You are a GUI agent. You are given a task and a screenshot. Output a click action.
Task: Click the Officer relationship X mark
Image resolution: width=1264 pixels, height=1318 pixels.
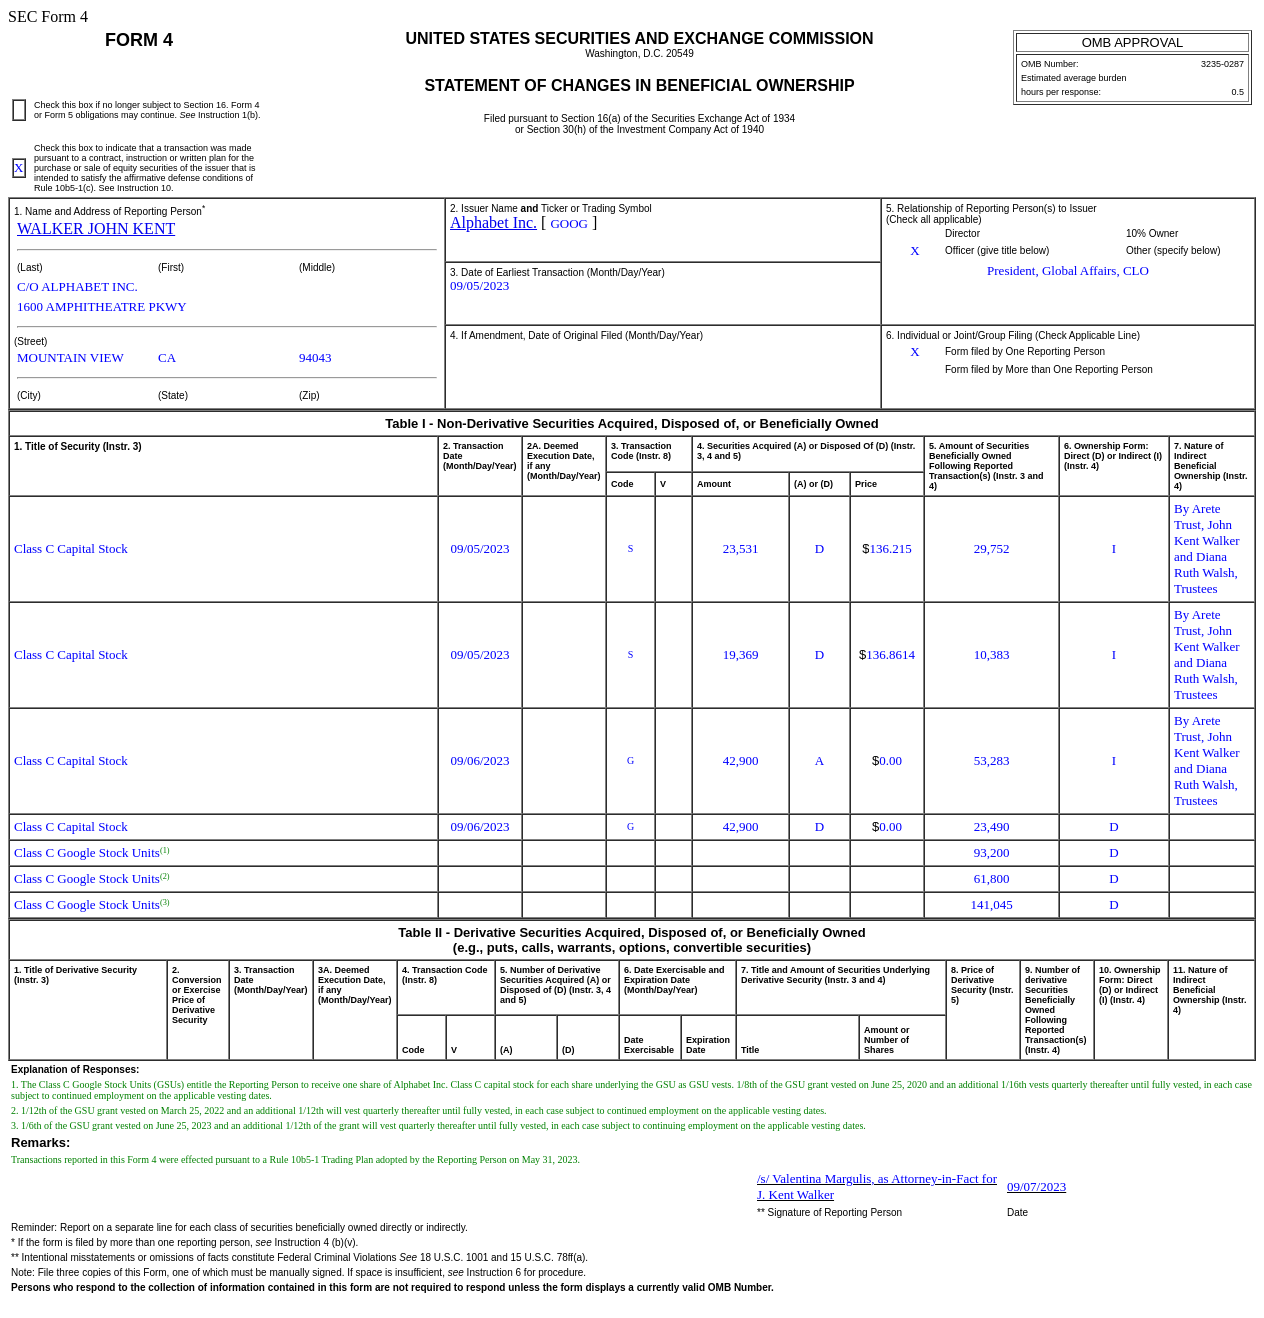915,251
